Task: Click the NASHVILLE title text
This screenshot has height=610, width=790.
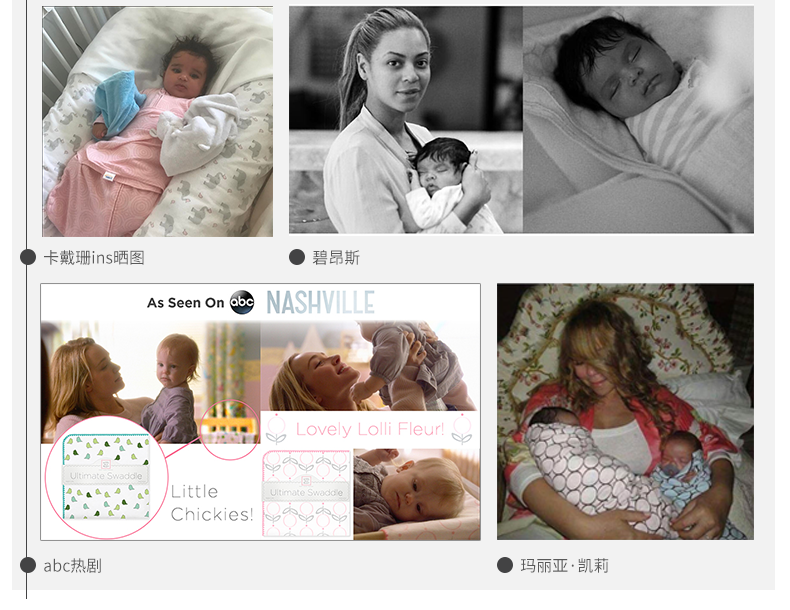Action: coord(320,303)
